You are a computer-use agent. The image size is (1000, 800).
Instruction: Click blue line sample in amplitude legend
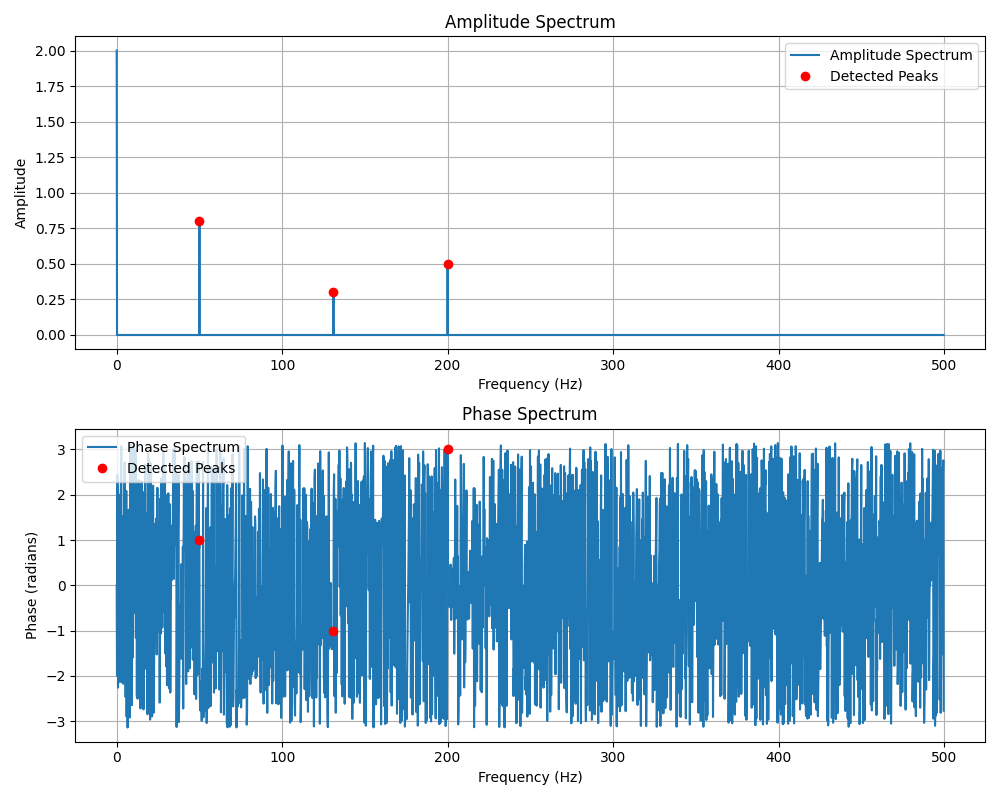point(805,56)
